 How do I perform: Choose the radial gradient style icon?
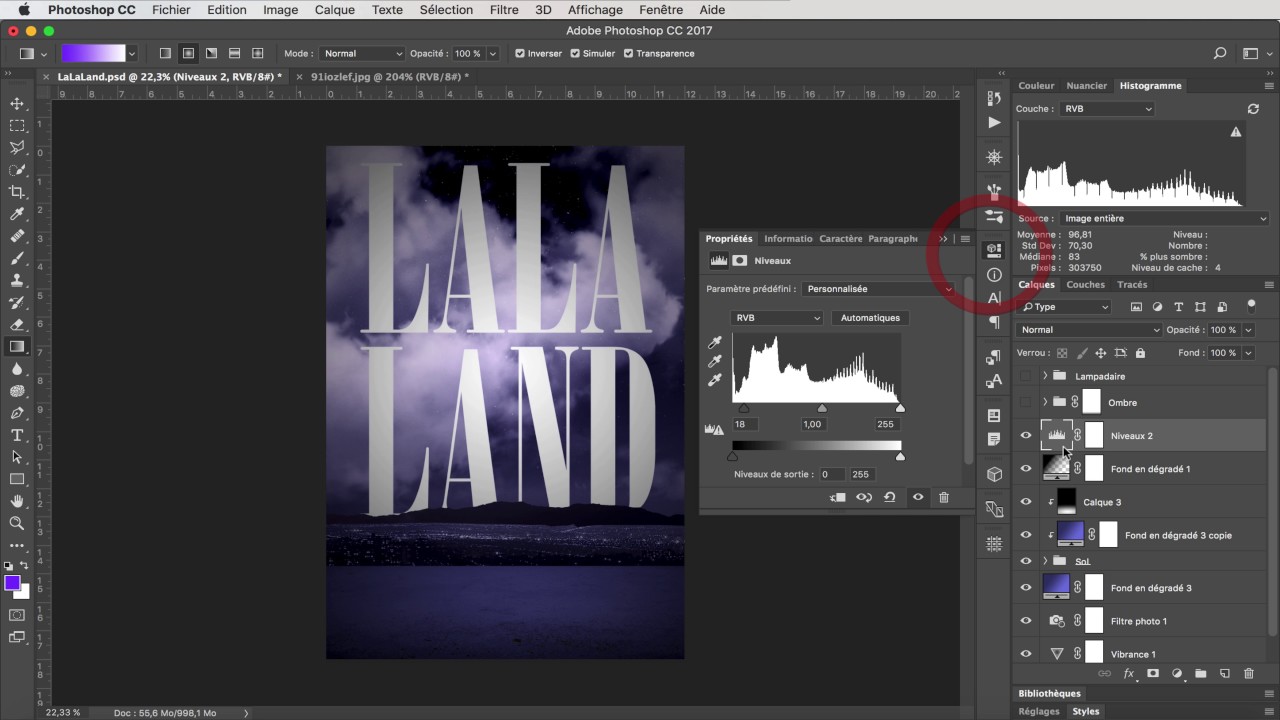click(x=188, y=53)
